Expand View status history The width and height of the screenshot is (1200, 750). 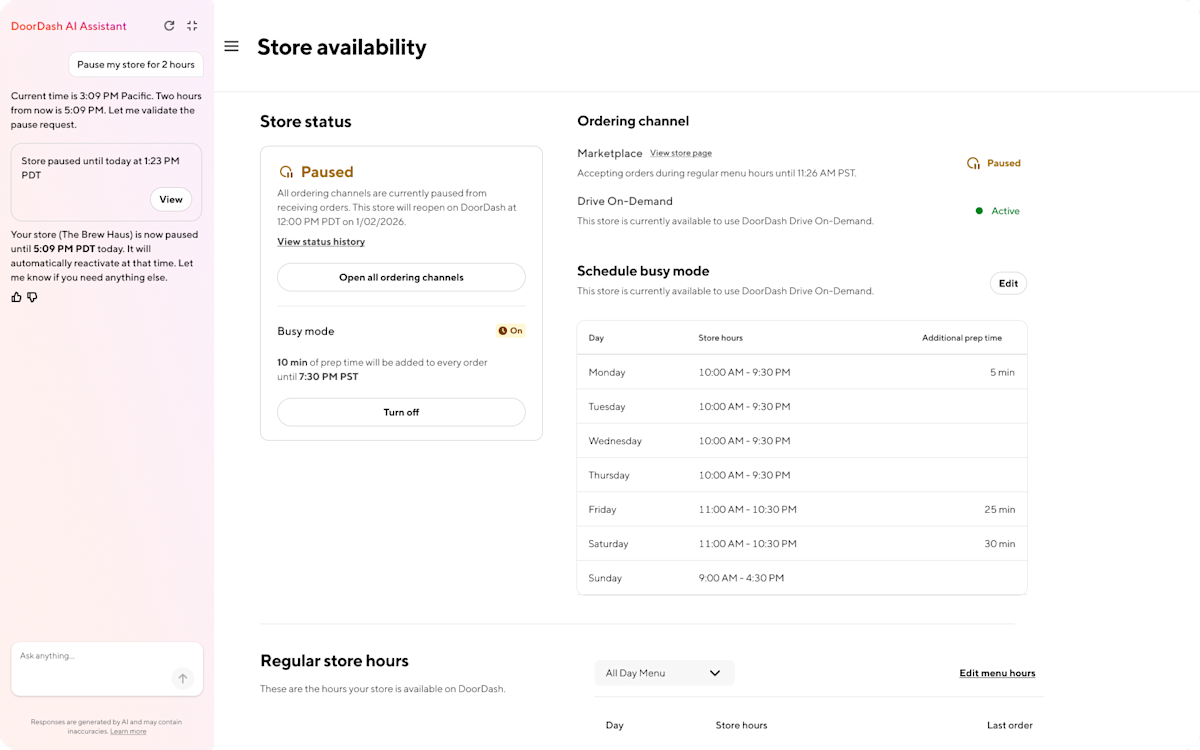pyautogui.click(x=321, y=241)
